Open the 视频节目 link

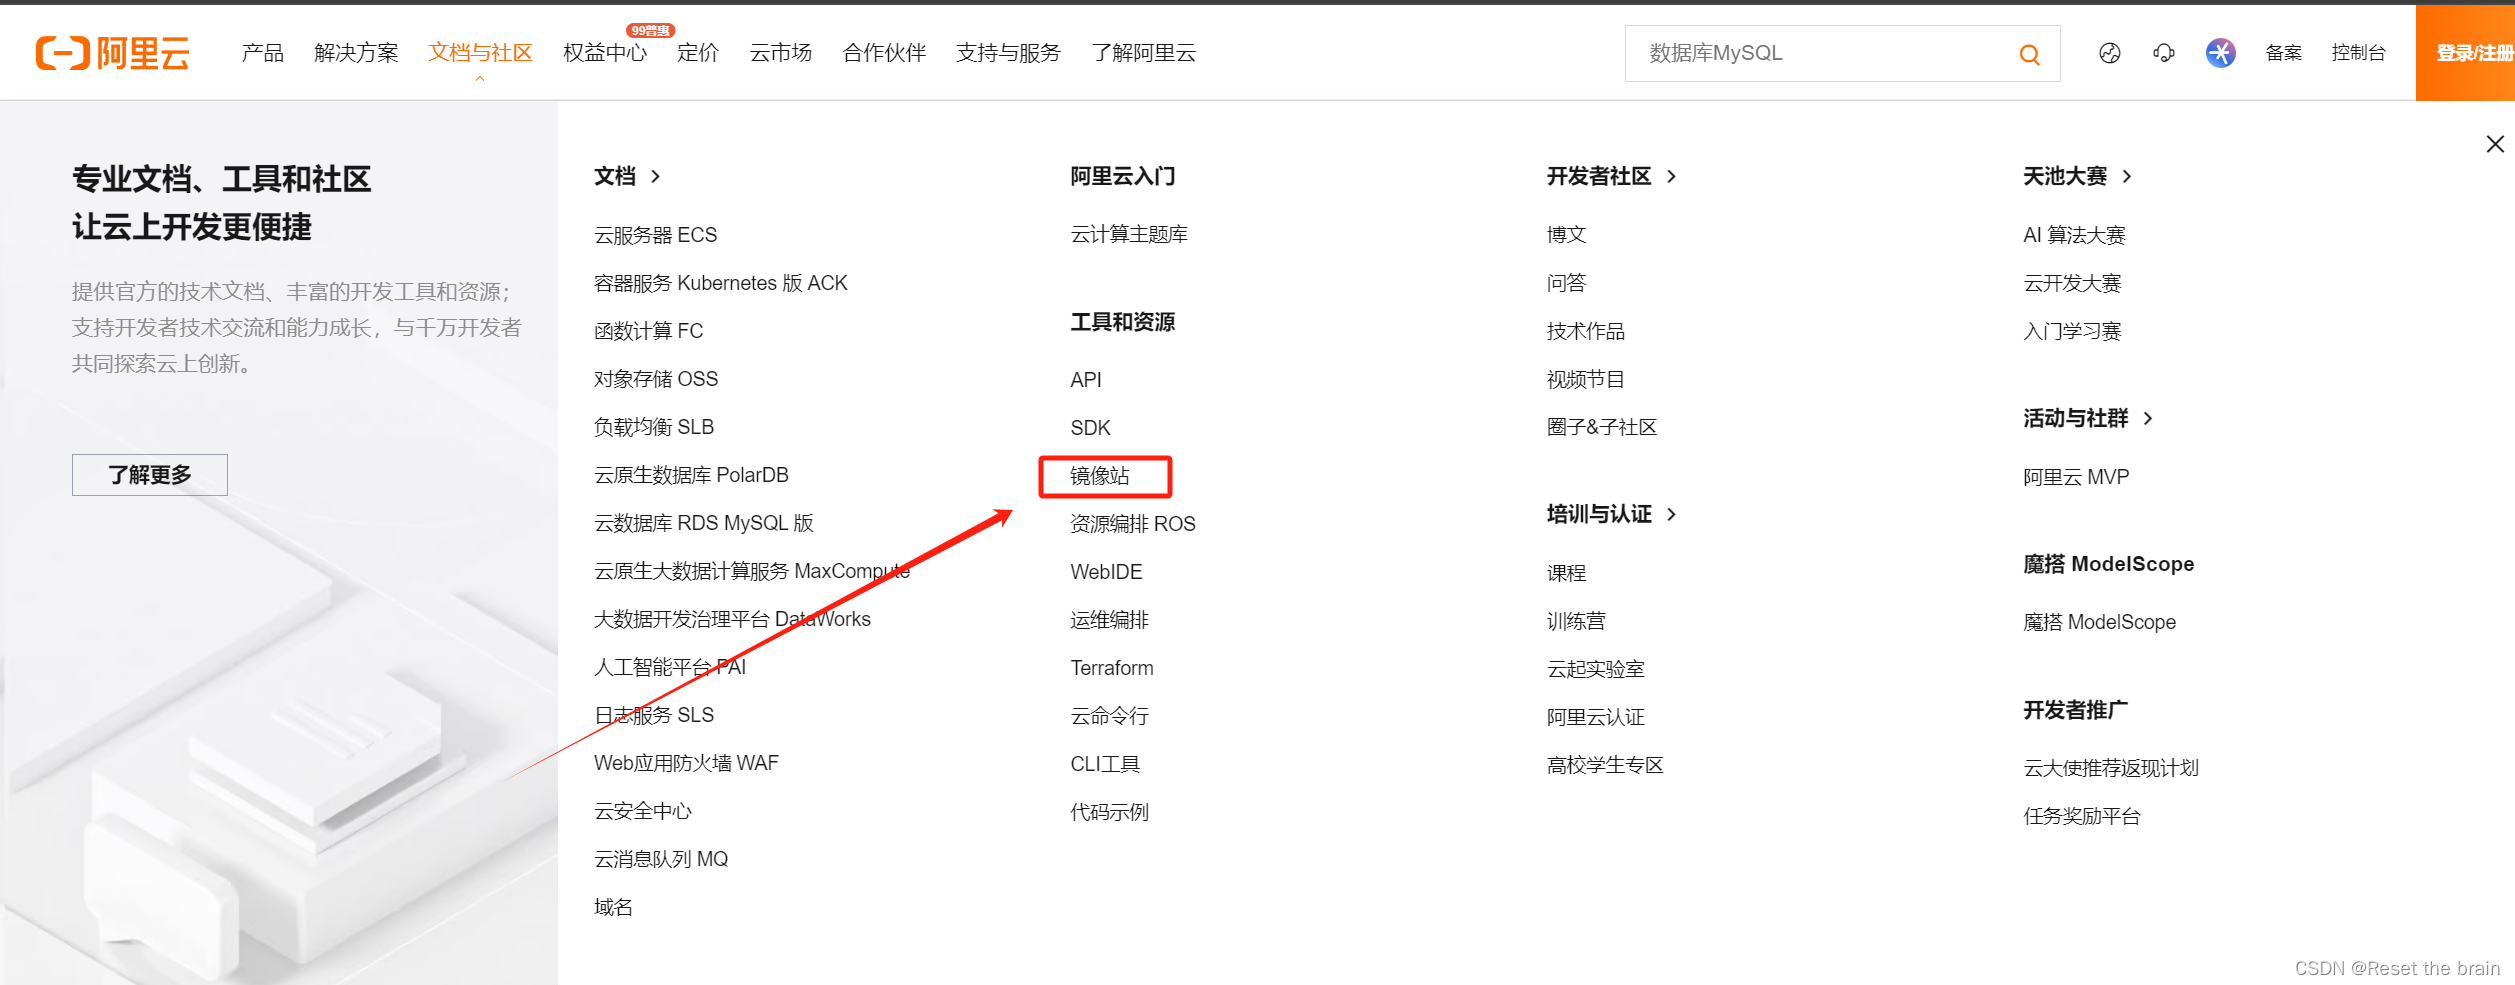click(1586, 379)
